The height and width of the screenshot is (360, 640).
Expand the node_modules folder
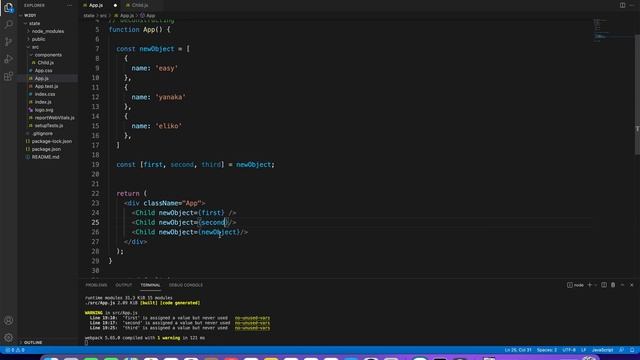click(x=48, y=31)
